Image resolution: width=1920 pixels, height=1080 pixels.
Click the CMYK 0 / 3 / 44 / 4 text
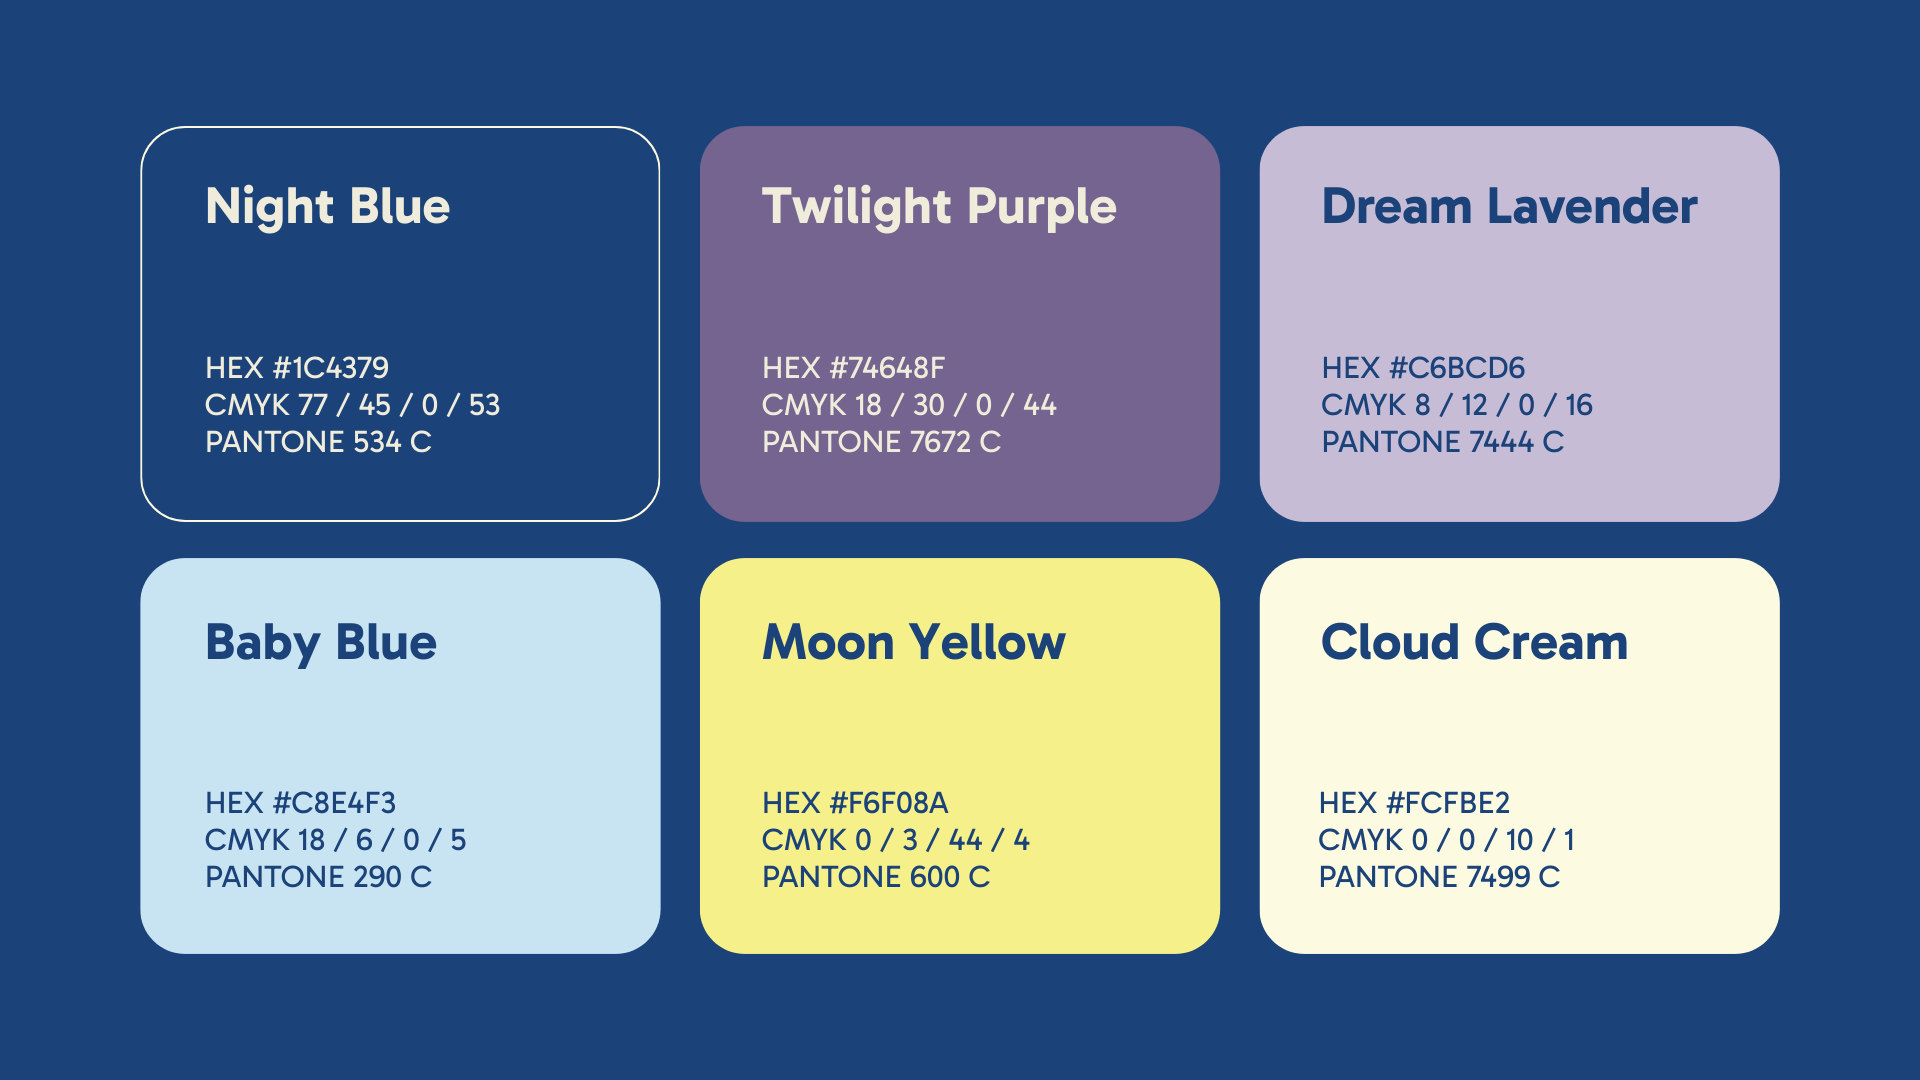pyautogui.click(x=895, y=840)
